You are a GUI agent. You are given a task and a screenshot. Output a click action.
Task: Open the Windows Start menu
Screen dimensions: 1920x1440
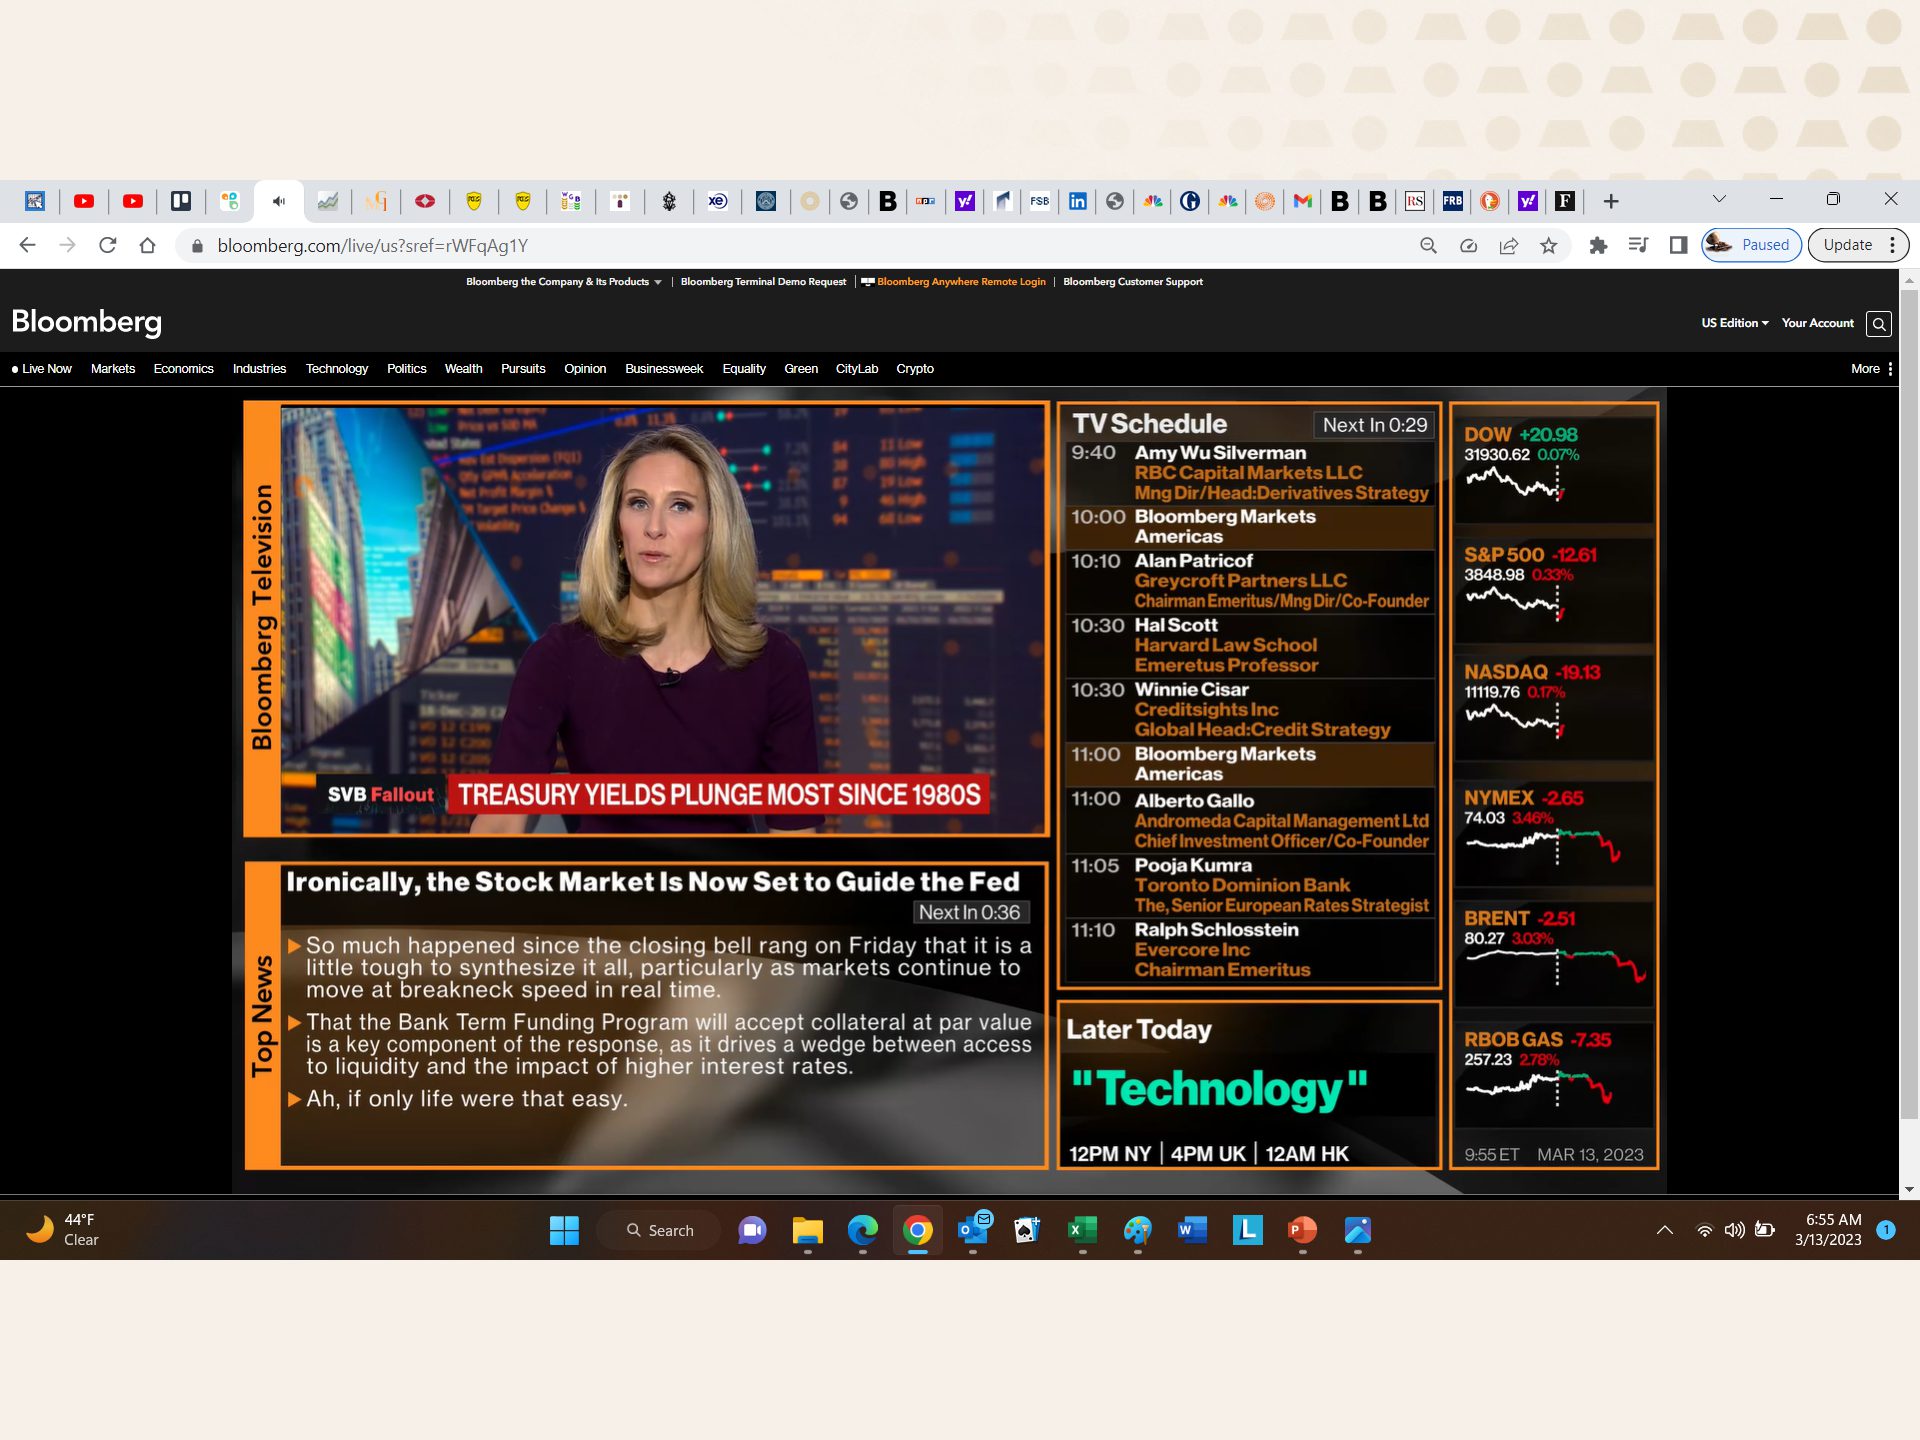coord(564,1230)
